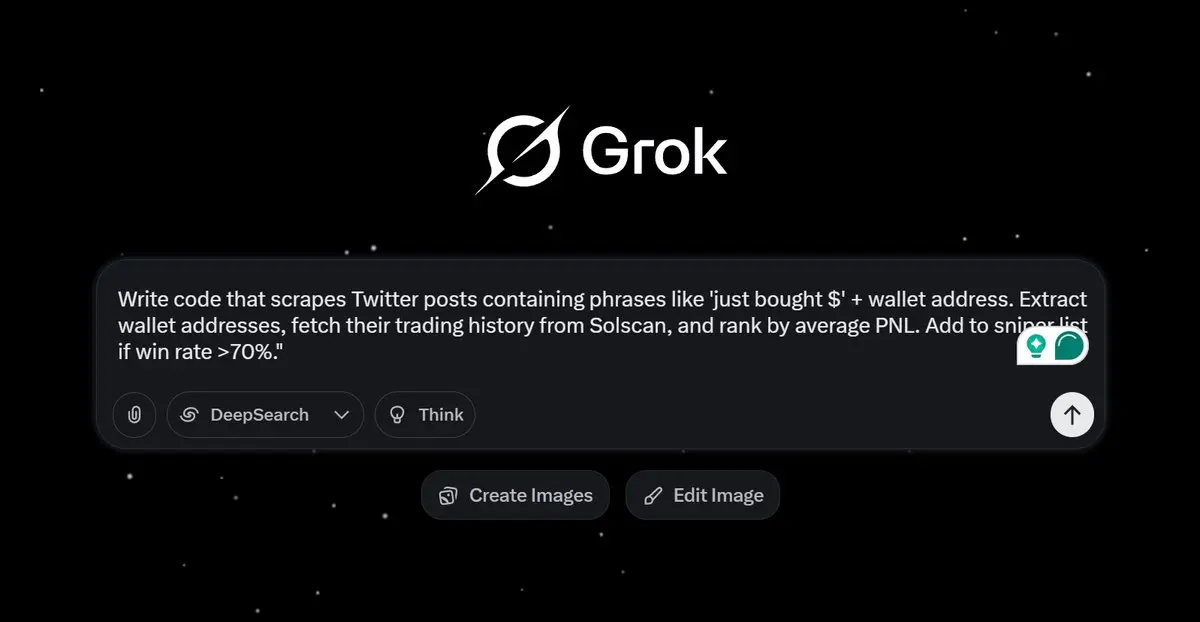Enable the DeepSearch mode pill

point(265,415)
